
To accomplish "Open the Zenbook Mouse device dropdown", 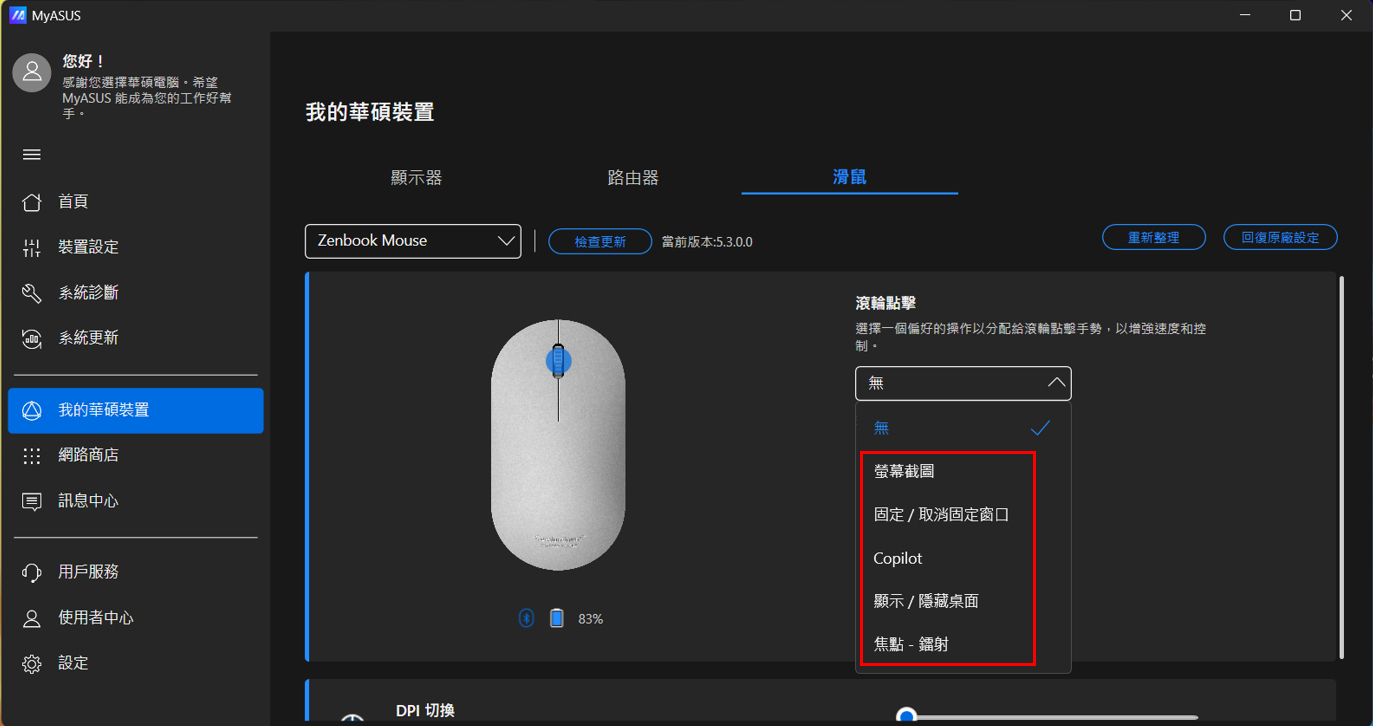I will [413, 241].
